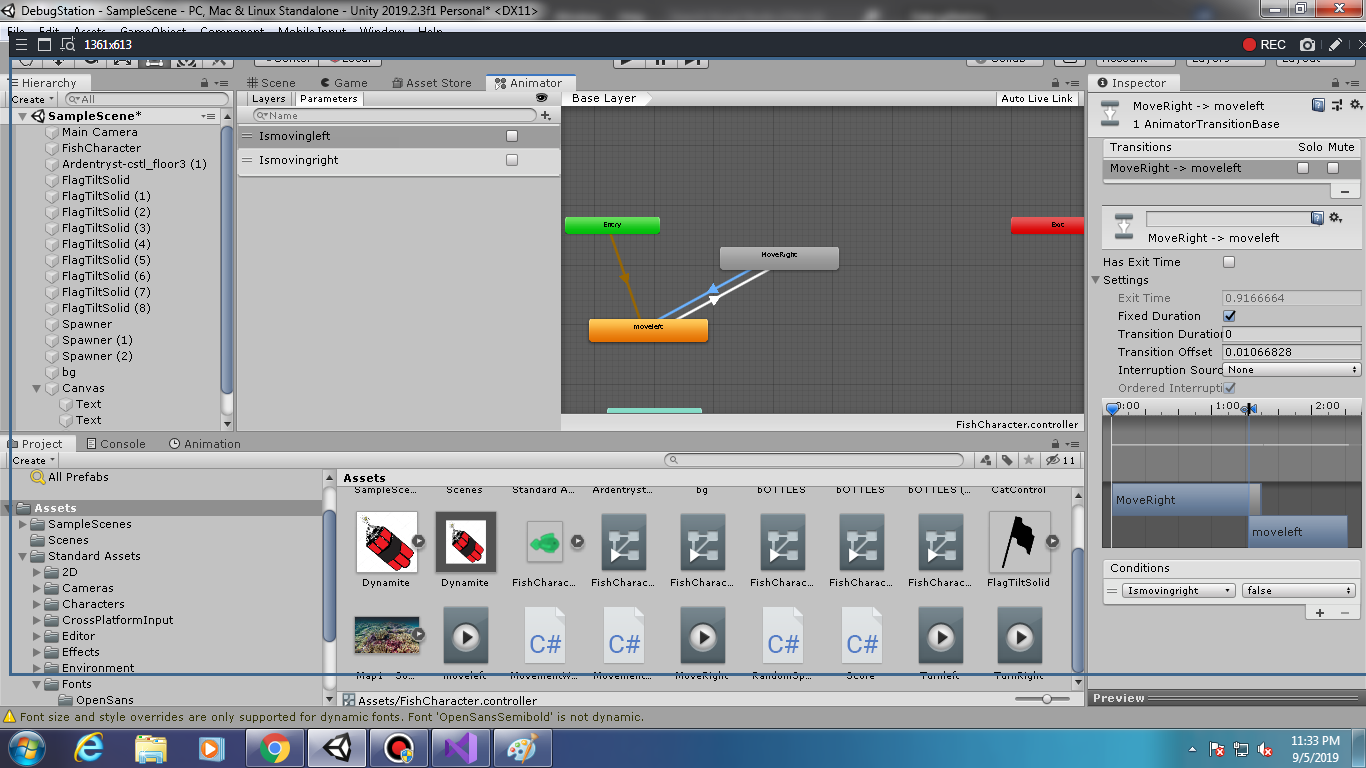Toggle the Hierarchy panel lock icon
This screenshot has height=768, width=1366.
click(x=204, y=83)
